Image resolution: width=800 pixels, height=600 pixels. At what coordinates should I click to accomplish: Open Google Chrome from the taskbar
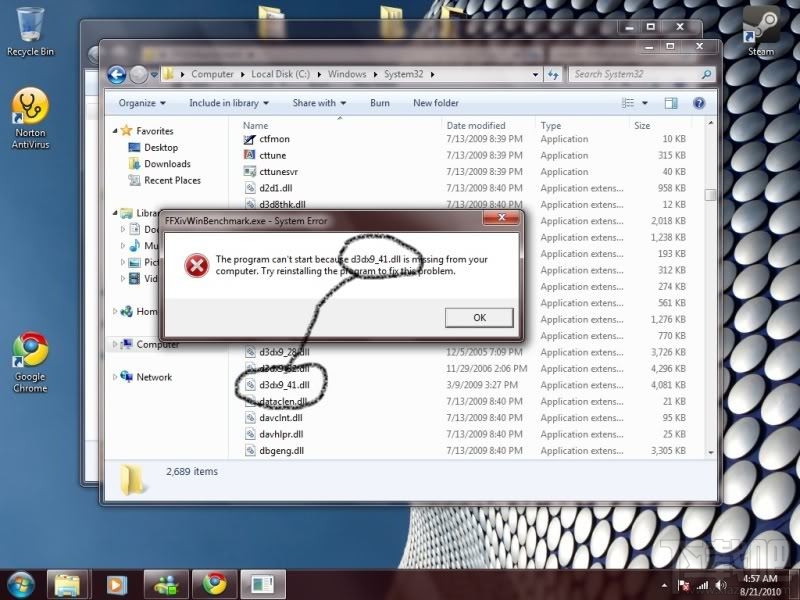(x=214, y=584)
